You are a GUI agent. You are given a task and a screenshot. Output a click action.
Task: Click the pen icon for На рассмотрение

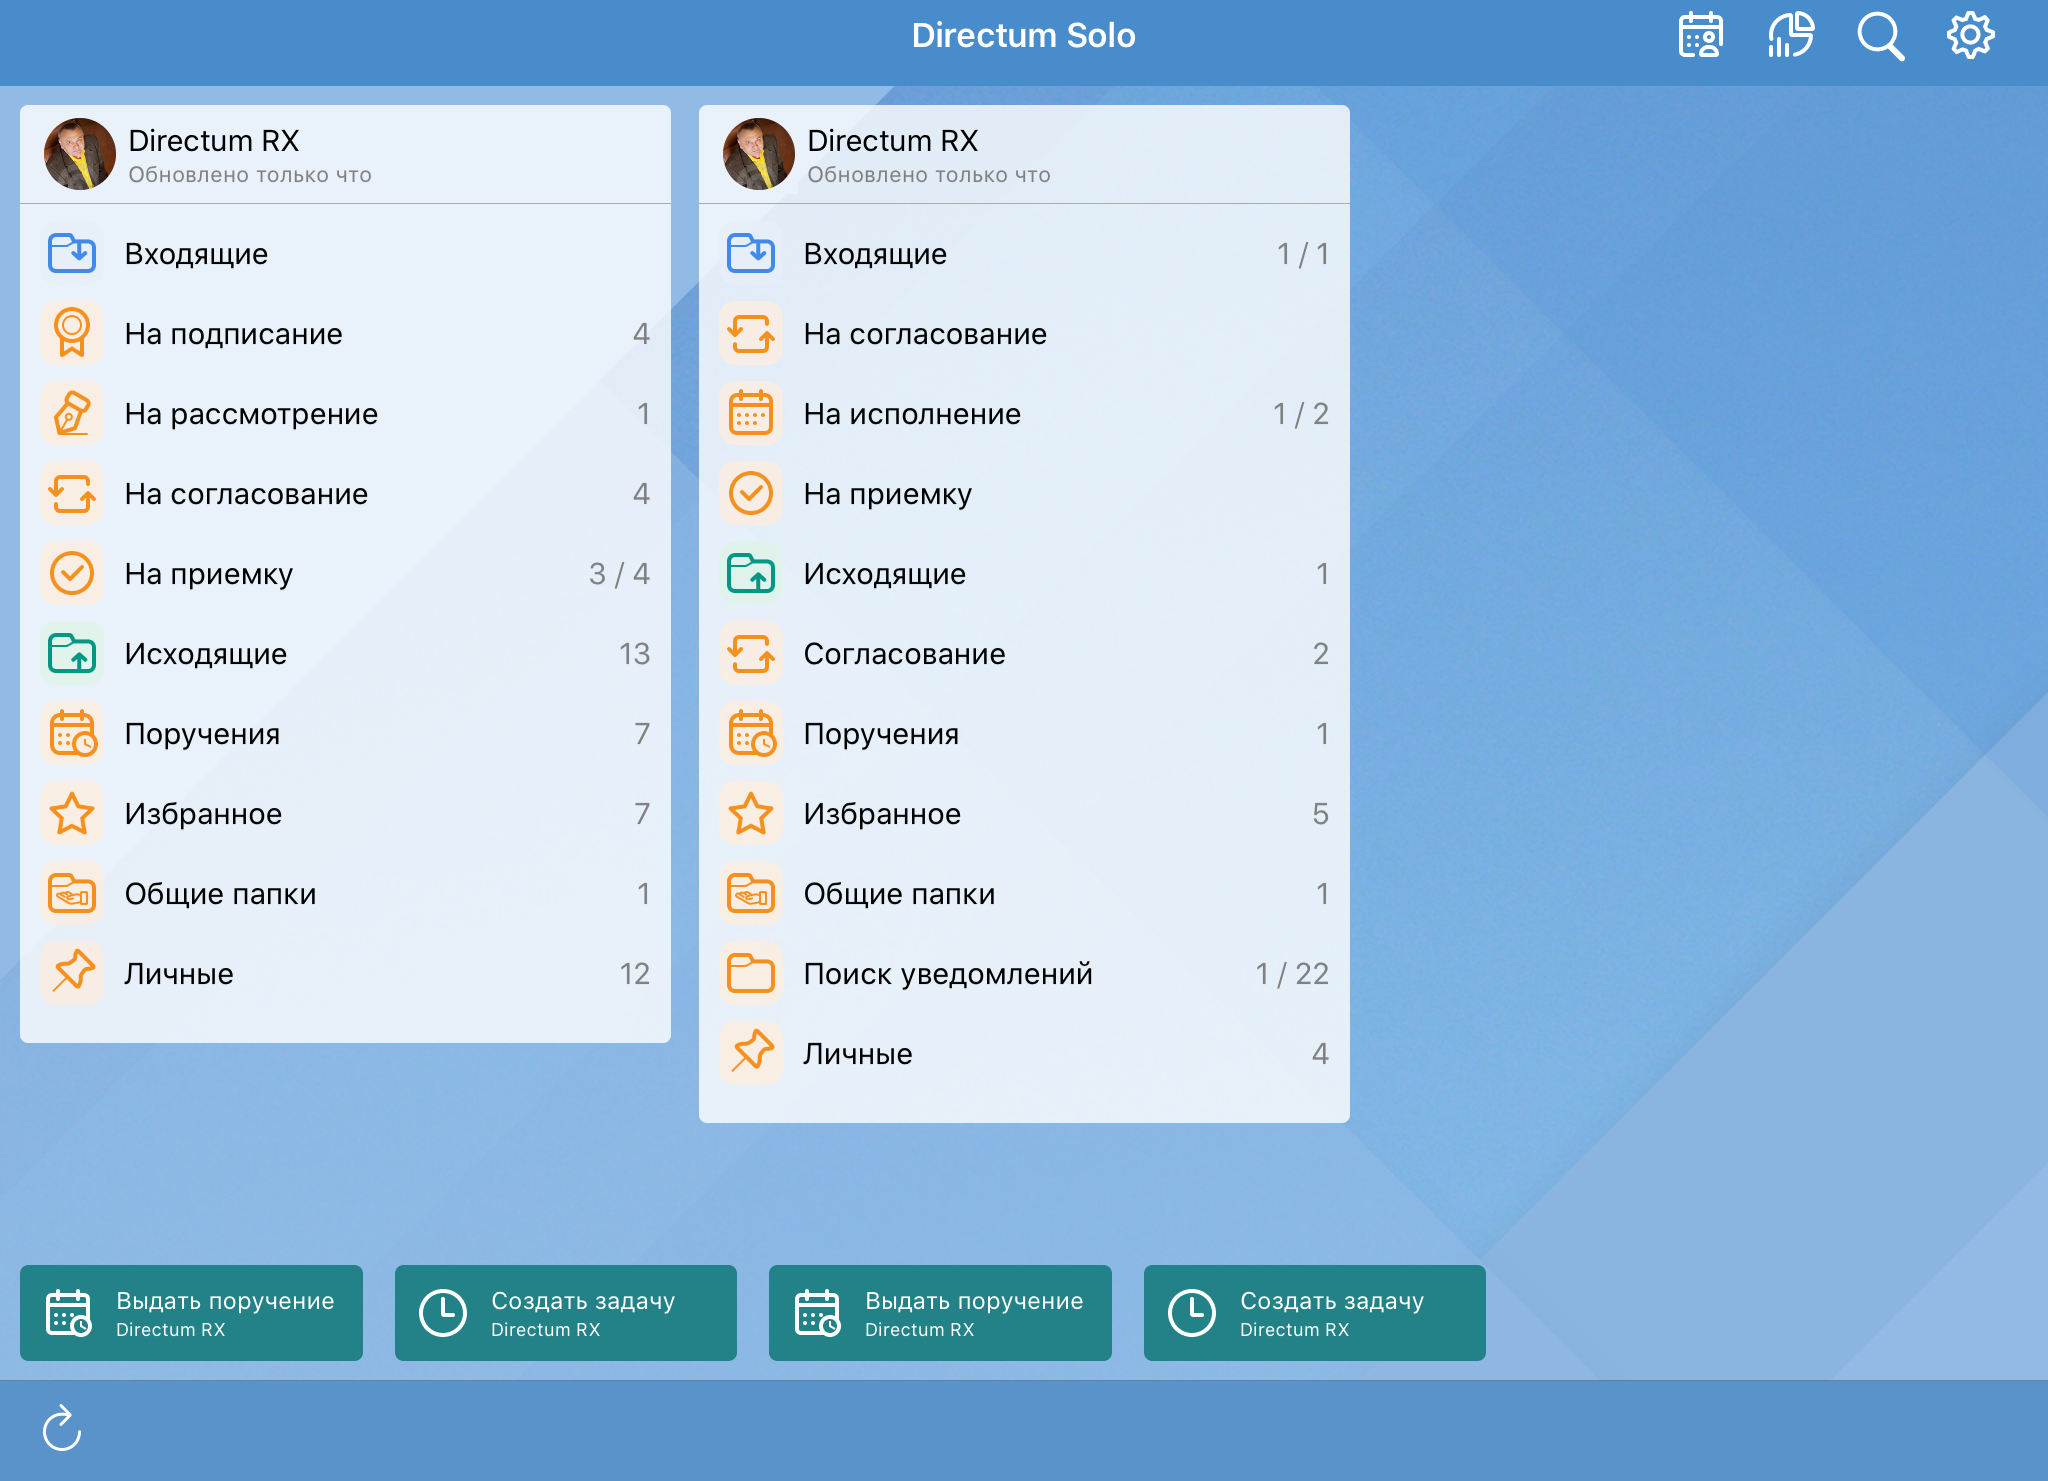tap(72, 413)
